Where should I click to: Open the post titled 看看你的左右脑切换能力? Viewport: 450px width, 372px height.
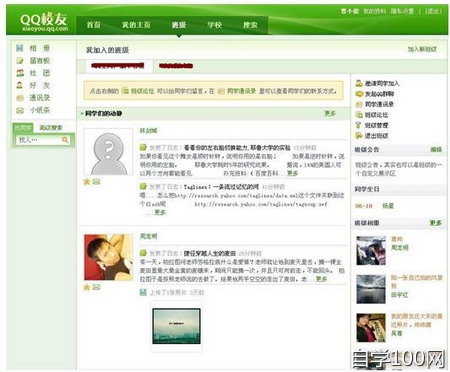tap(237, 147)
